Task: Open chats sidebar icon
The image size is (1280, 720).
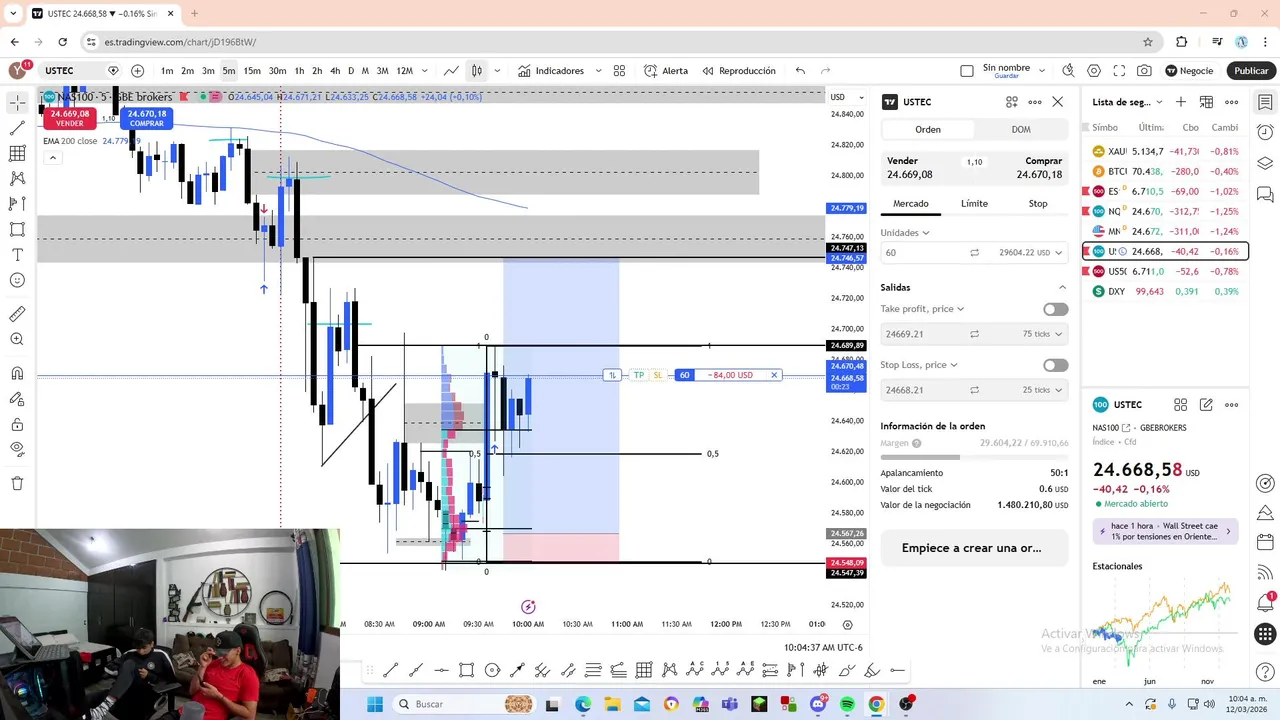Action: point(1265,194)
